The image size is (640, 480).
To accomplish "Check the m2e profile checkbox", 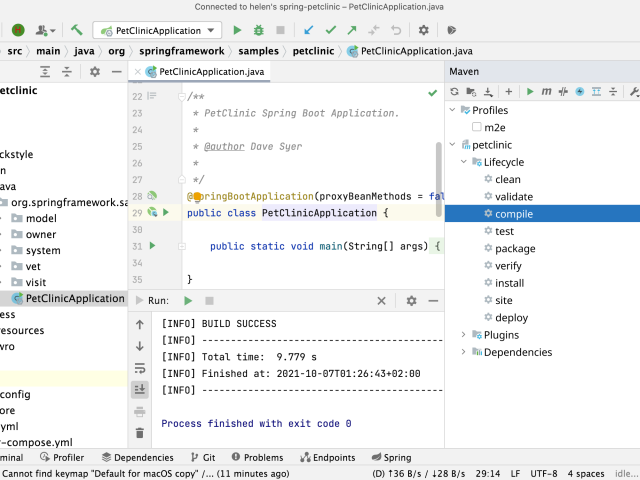I will click(476, 127).
